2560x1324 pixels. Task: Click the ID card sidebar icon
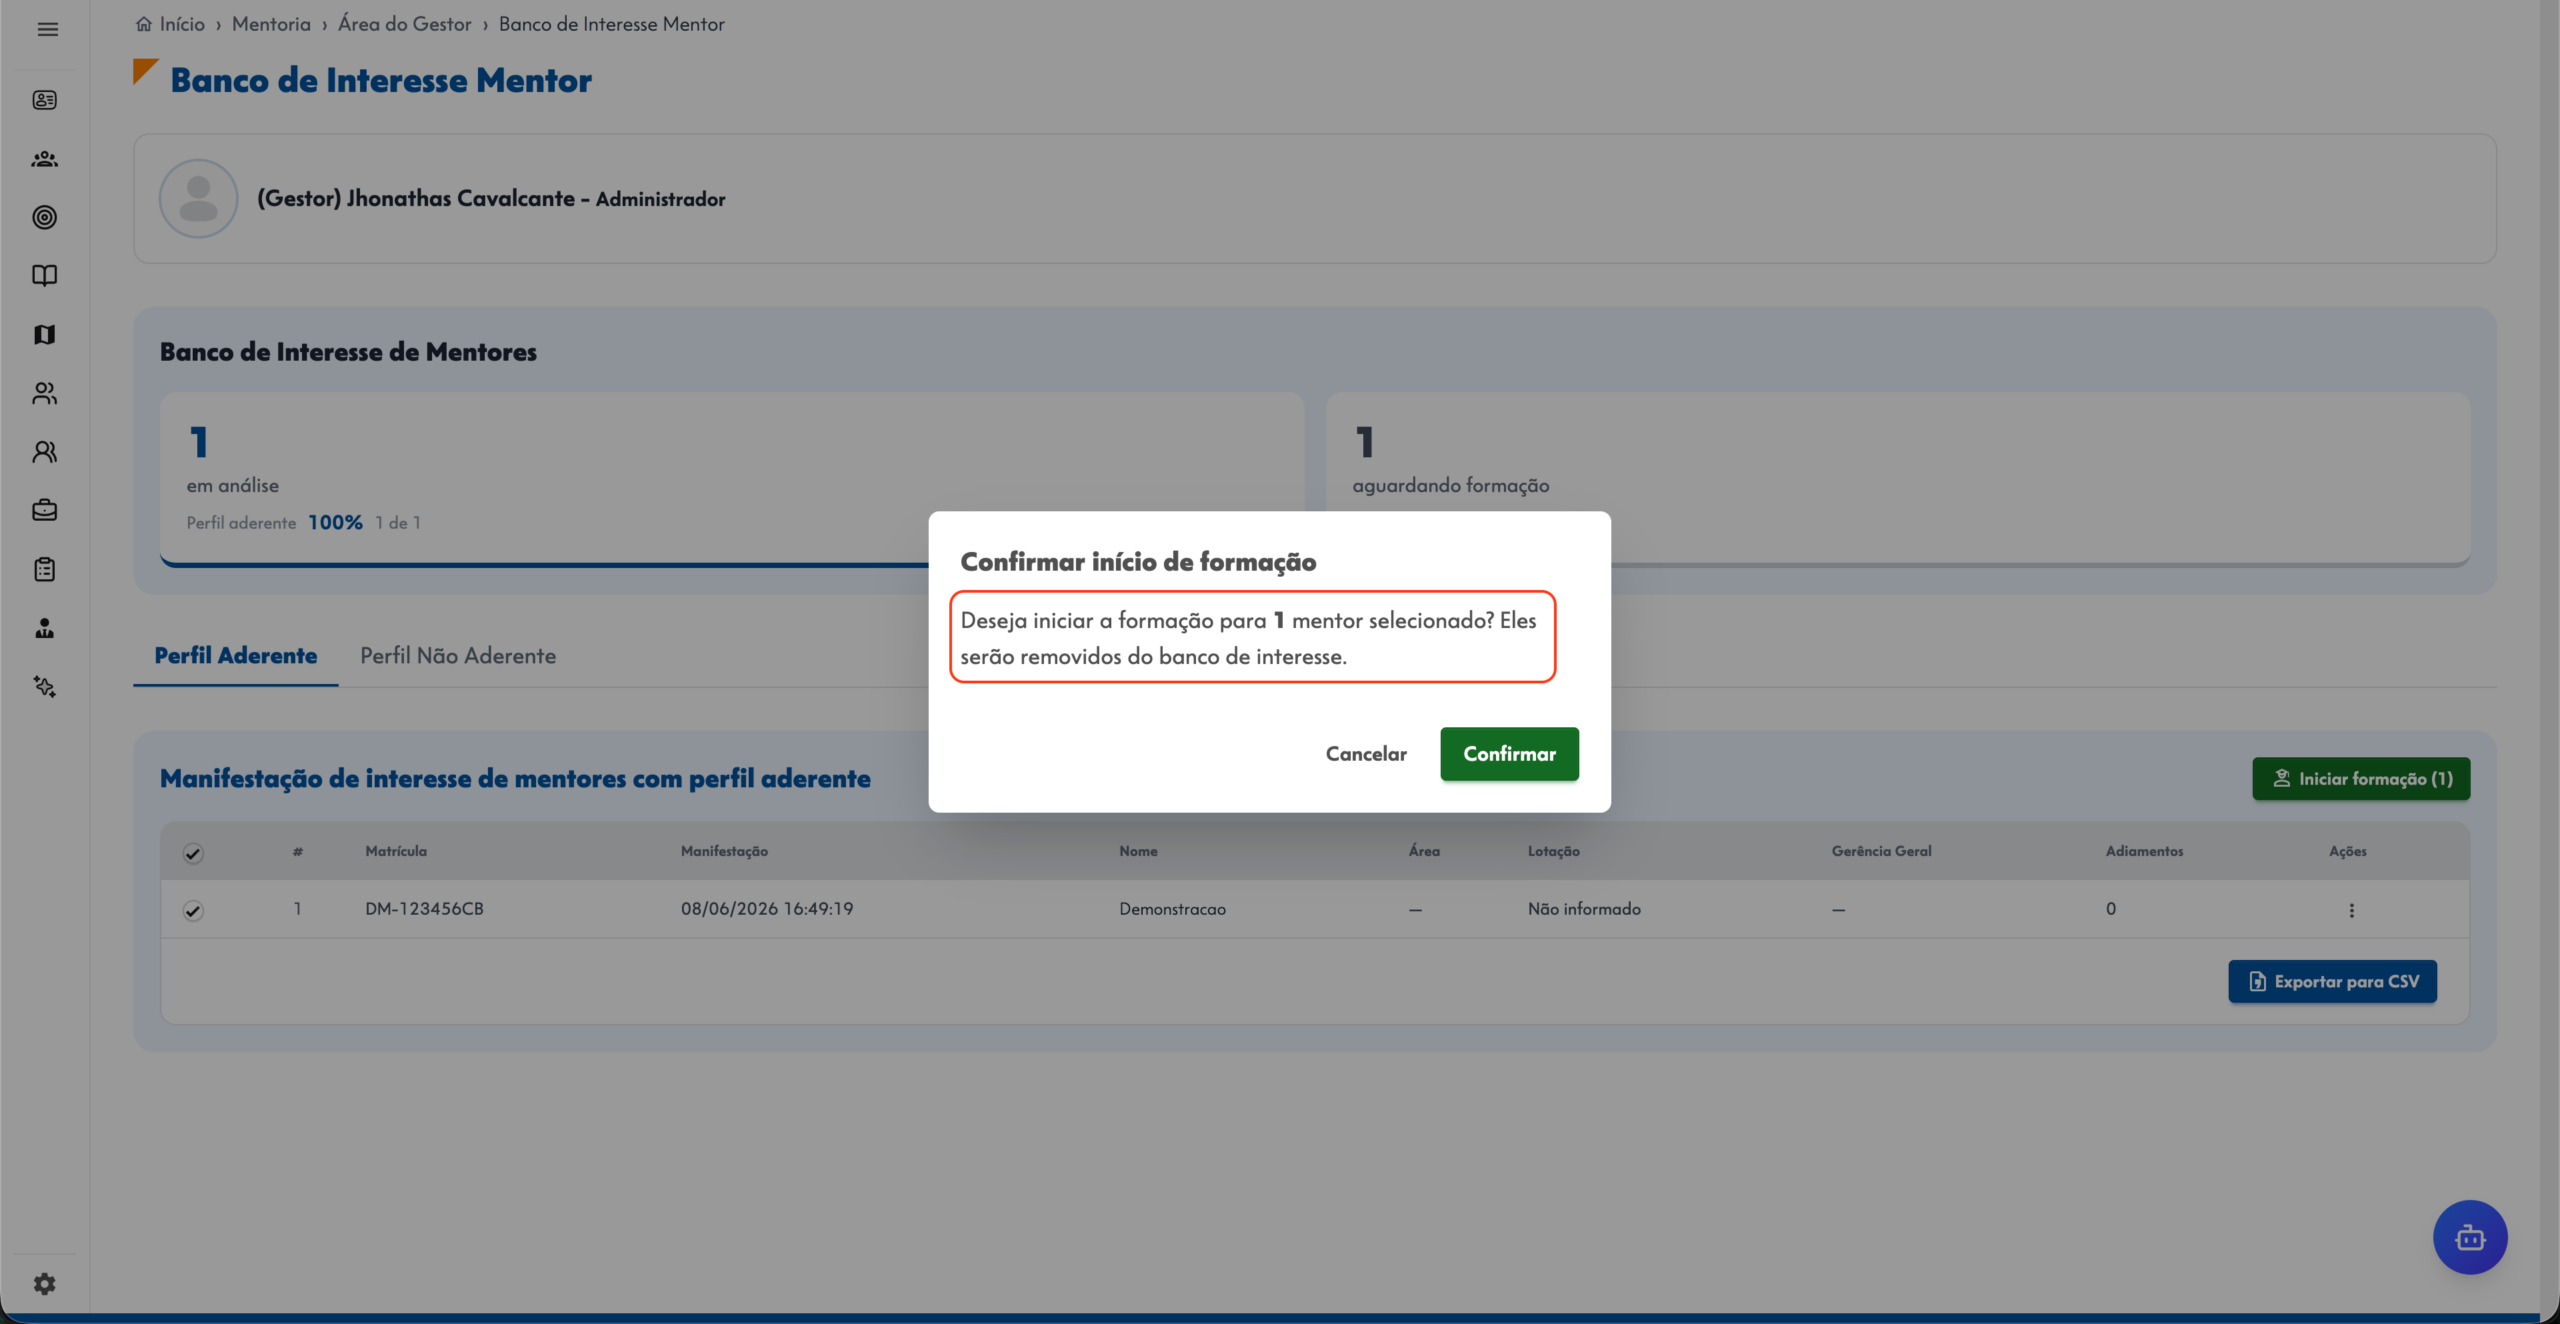[x=45, y=100]
